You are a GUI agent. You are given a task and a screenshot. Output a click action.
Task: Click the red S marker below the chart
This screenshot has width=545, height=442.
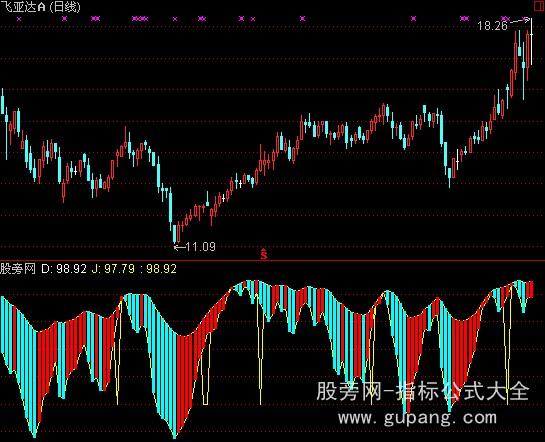click(x=264, y=254)
